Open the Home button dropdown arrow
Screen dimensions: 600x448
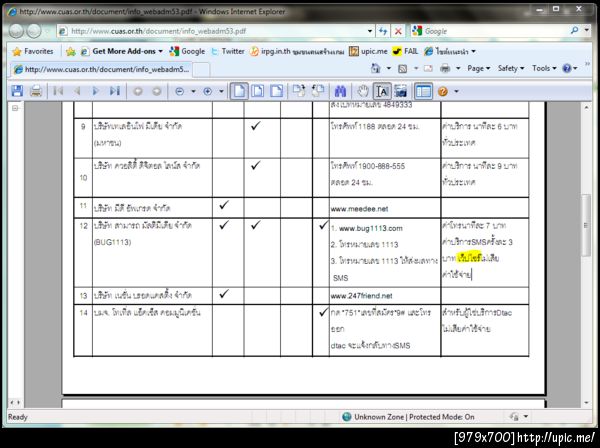(389, 68)
